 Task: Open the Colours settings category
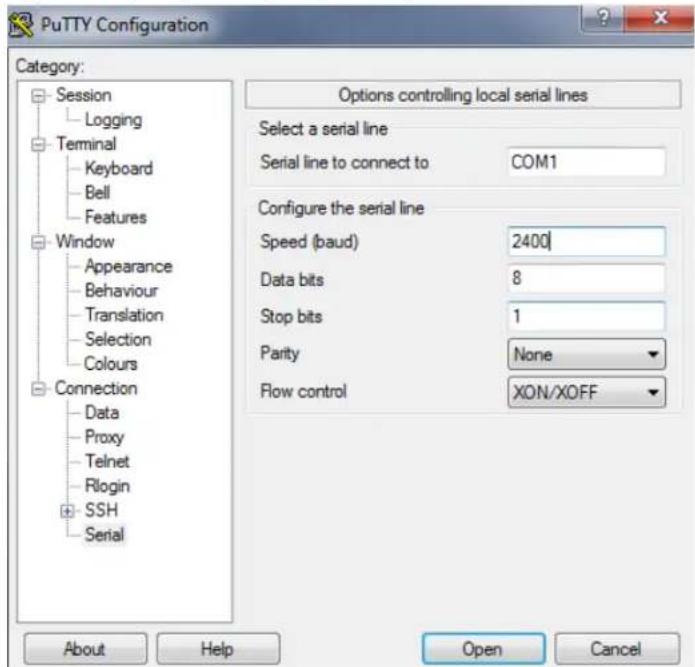click(111, 364)
